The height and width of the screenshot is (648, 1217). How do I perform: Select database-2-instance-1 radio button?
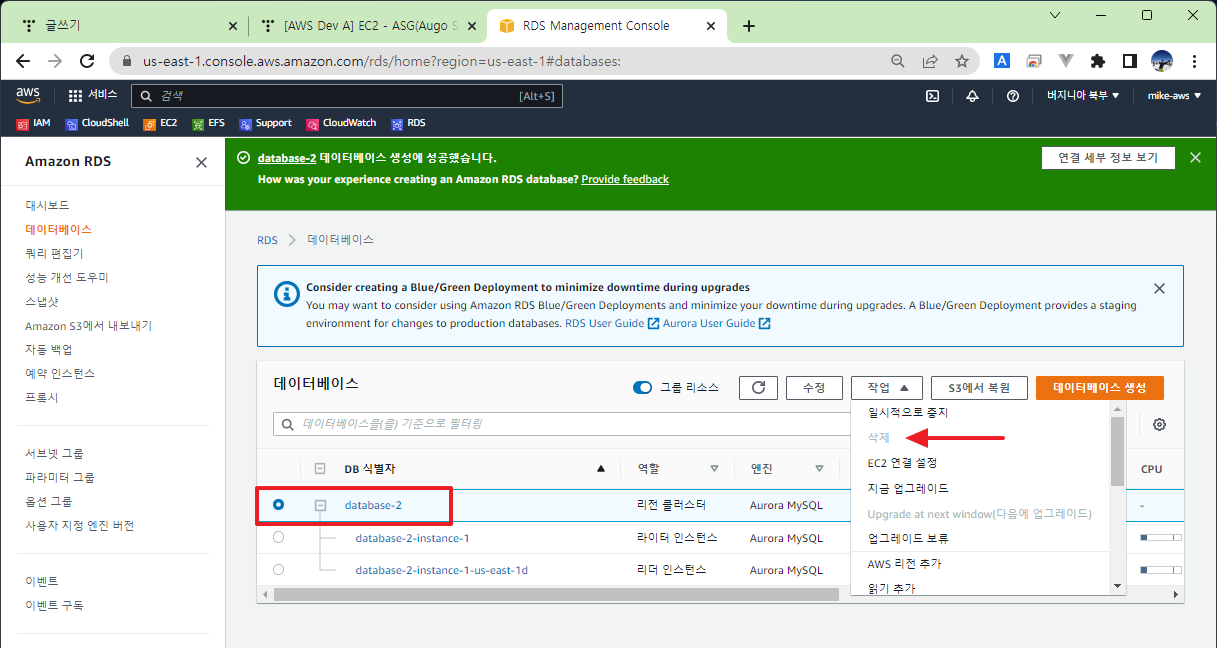pyautogui.click(x=278, y=537)
